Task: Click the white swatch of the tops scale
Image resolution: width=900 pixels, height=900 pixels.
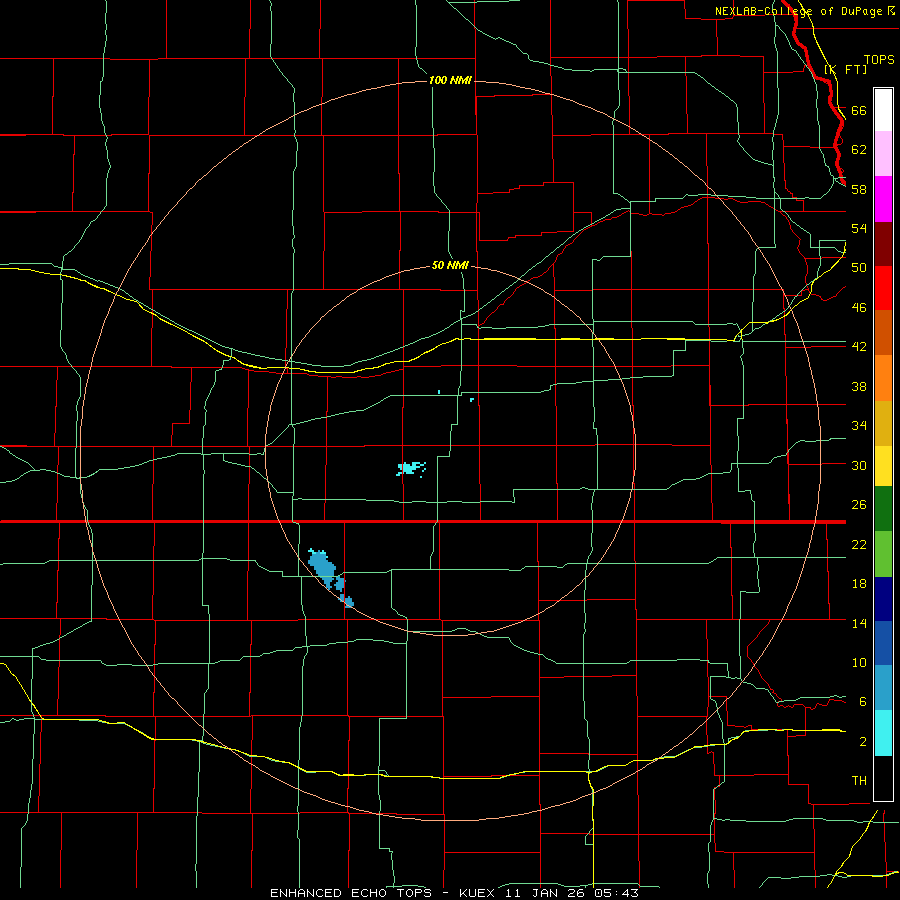Action: pos(883,110)
